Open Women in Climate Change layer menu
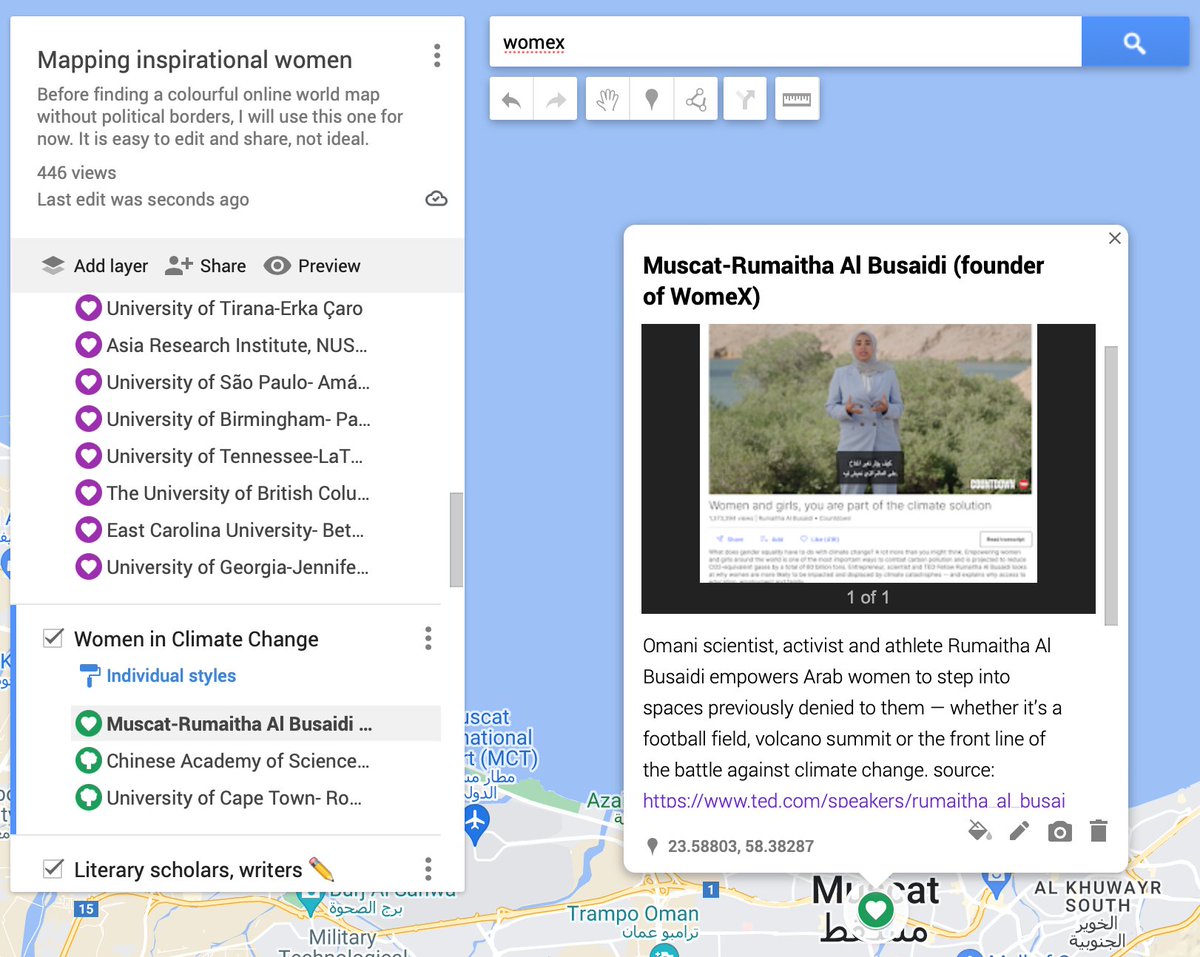 point(428,638)
